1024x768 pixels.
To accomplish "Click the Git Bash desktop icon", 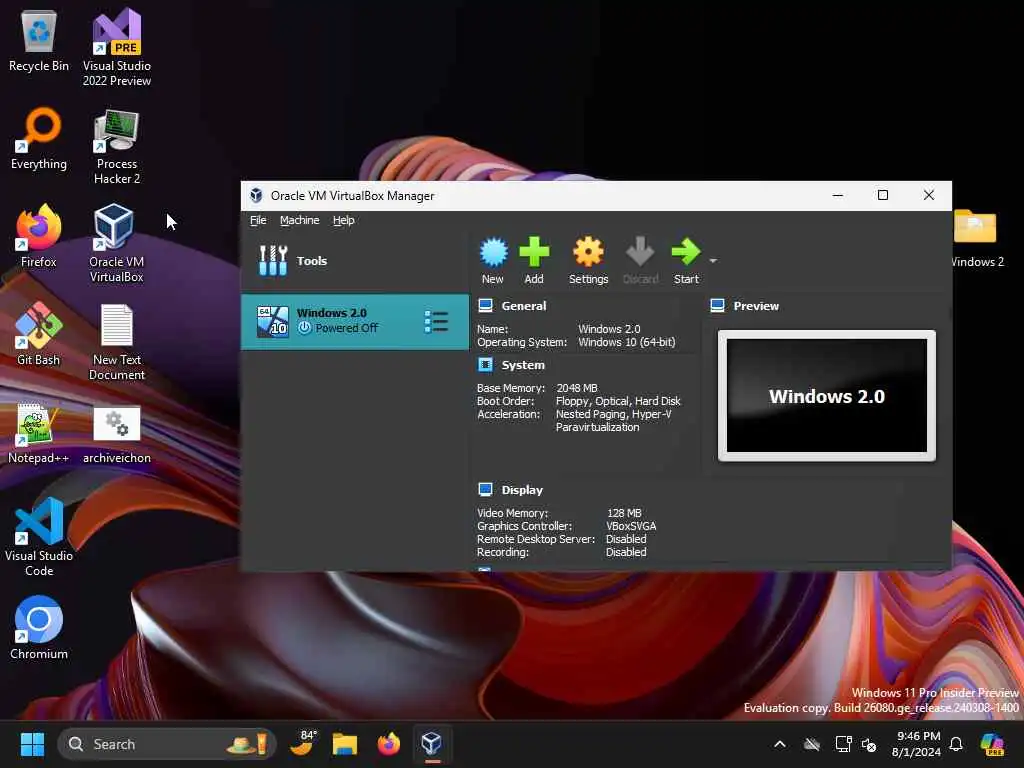I will (x=39, y=334).
